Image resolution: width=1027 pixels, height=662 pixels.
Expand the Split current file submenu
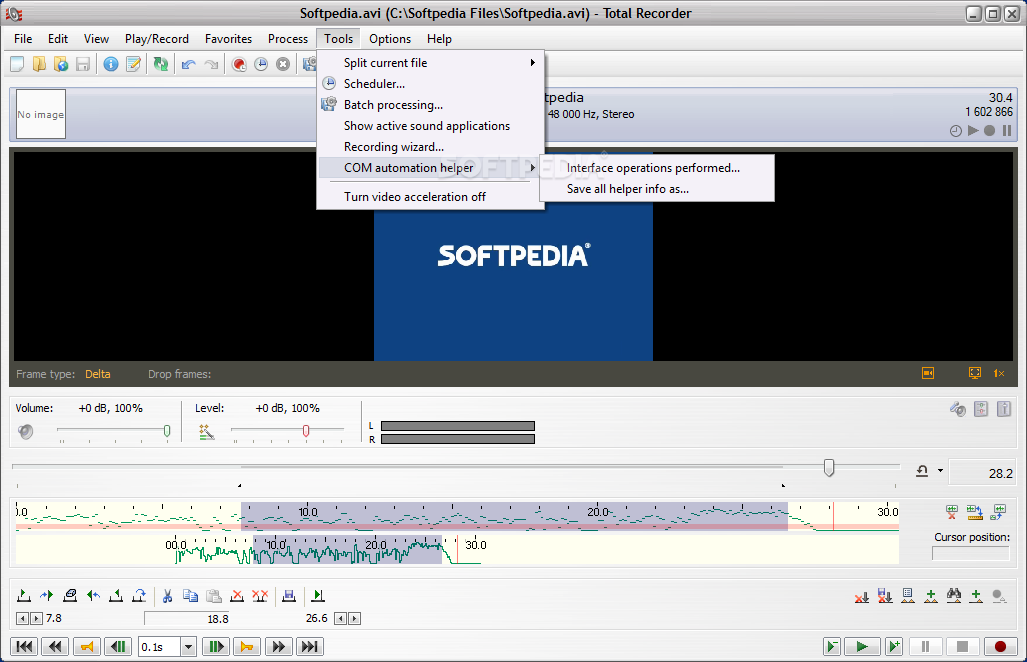tap(430, 63)
